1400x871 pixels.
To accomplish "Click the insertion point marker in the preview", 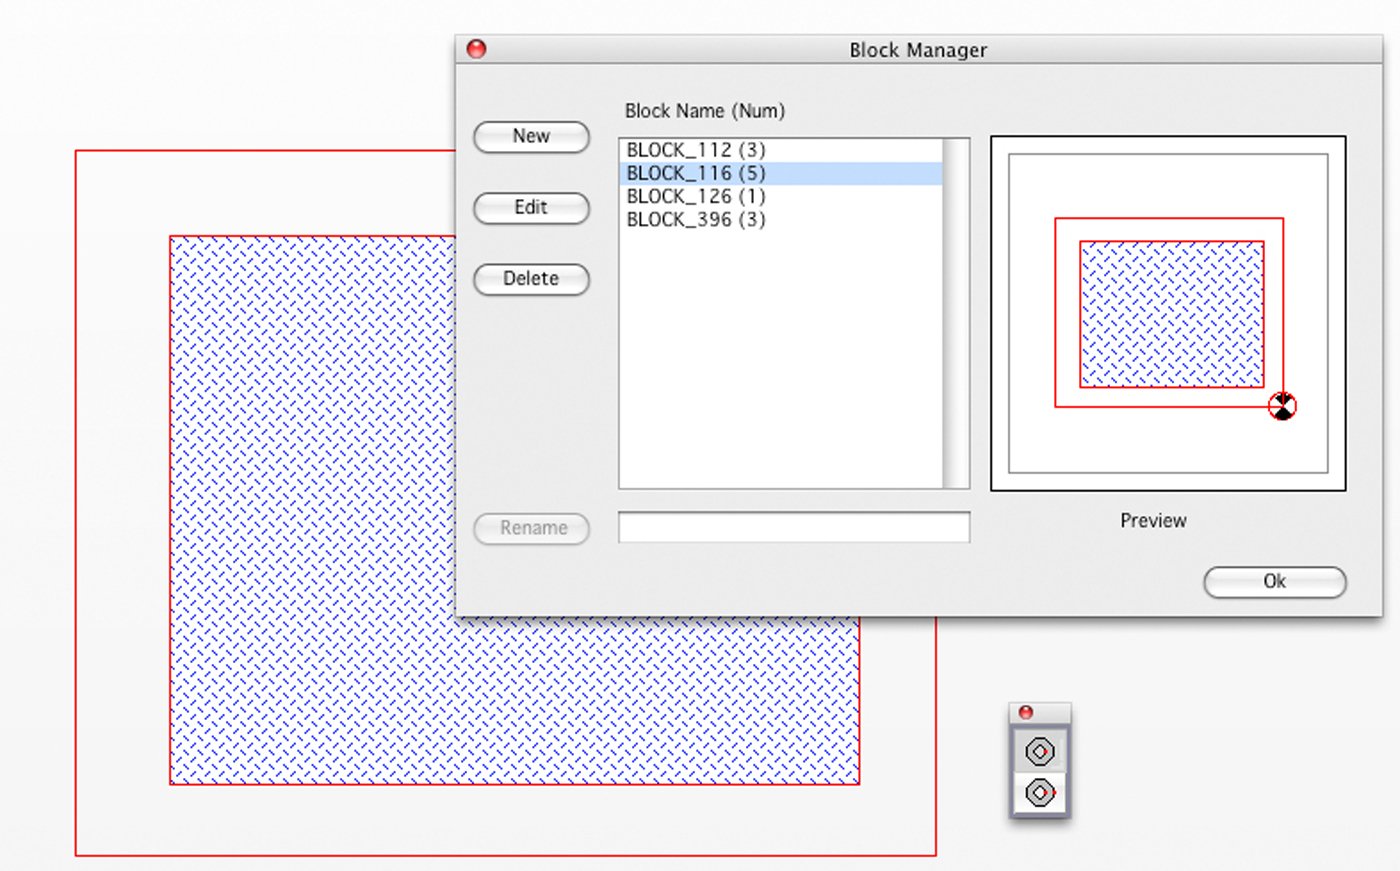I will (1282, 406).
